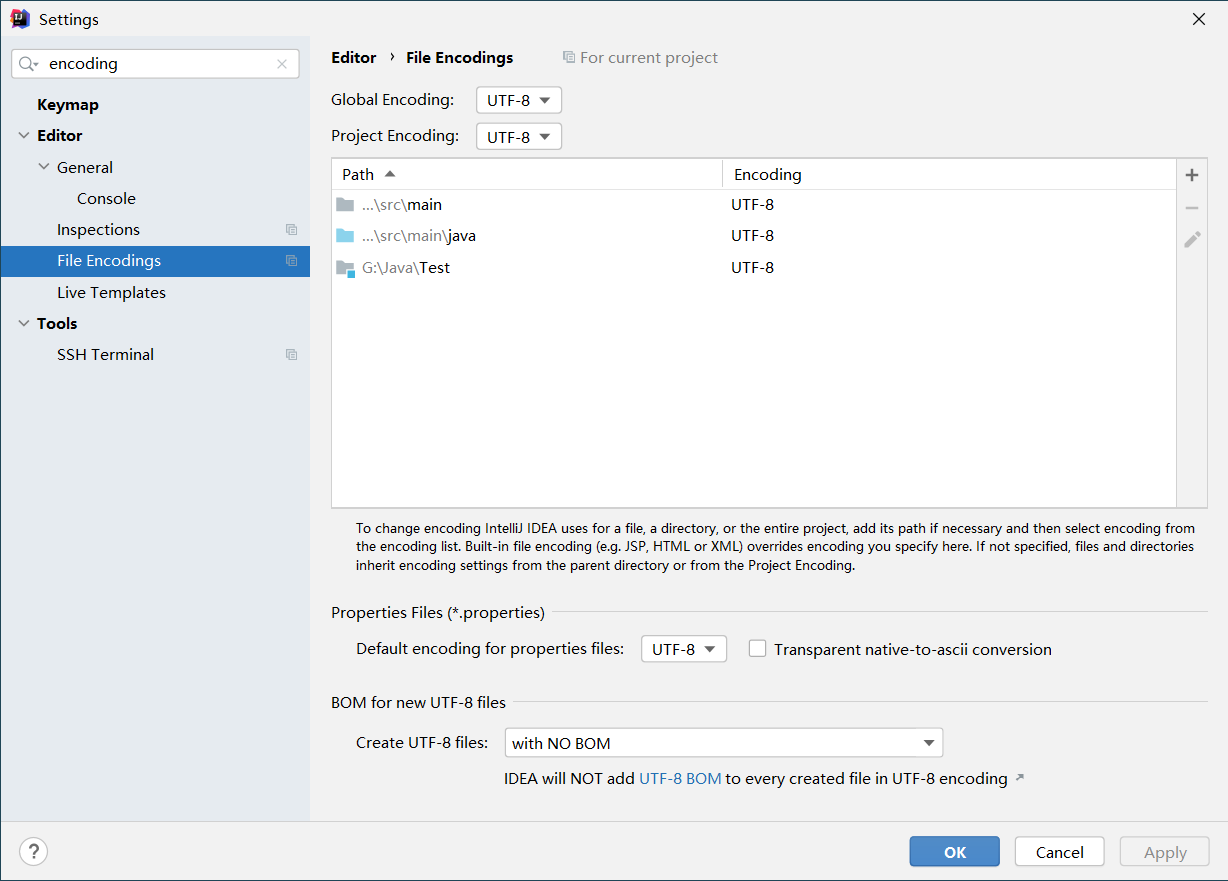Collapse the Tools tree section
Screen dimensions: 1228x881
click(24, 324)
